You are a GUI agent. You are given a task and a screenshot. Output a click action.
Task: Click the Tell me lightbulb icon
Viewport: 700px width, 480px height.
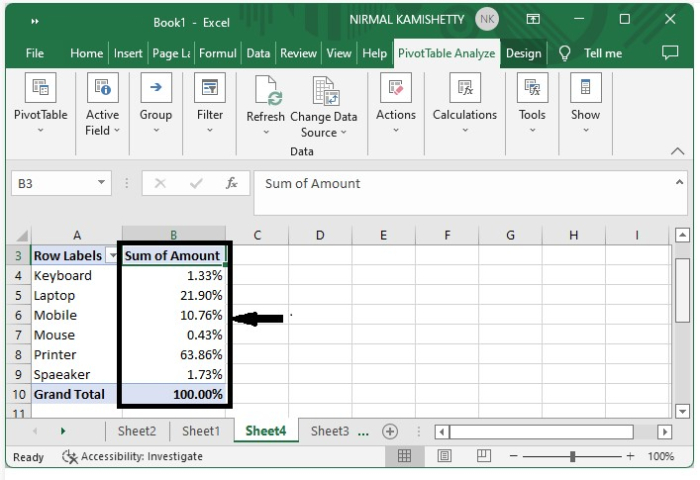(565, 54)
